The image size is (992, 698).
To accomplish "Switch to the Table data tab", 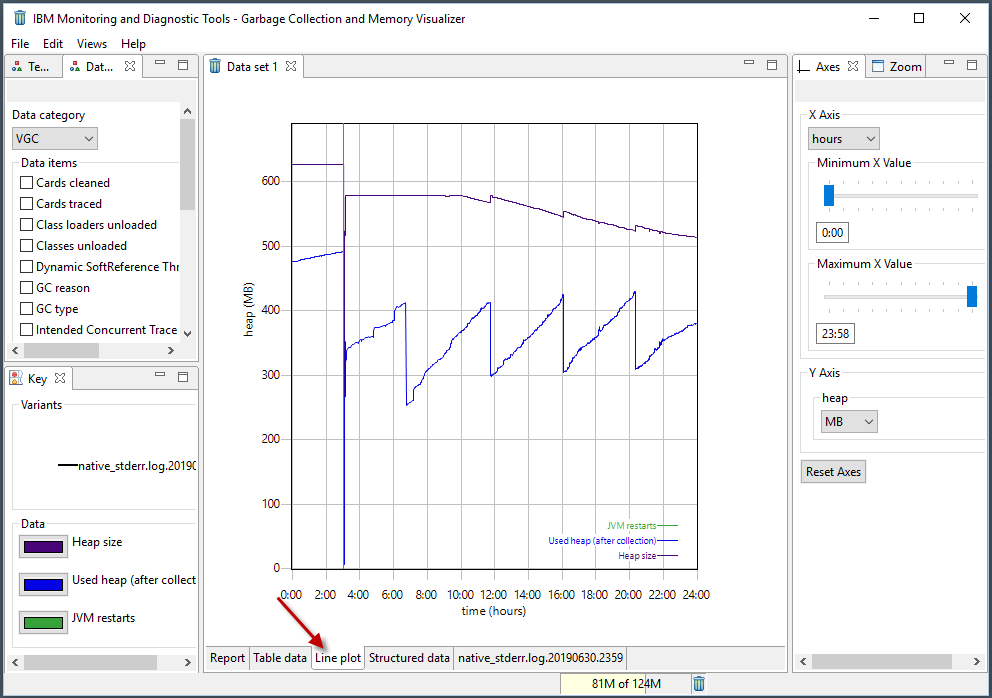I will tap(280, 657).
